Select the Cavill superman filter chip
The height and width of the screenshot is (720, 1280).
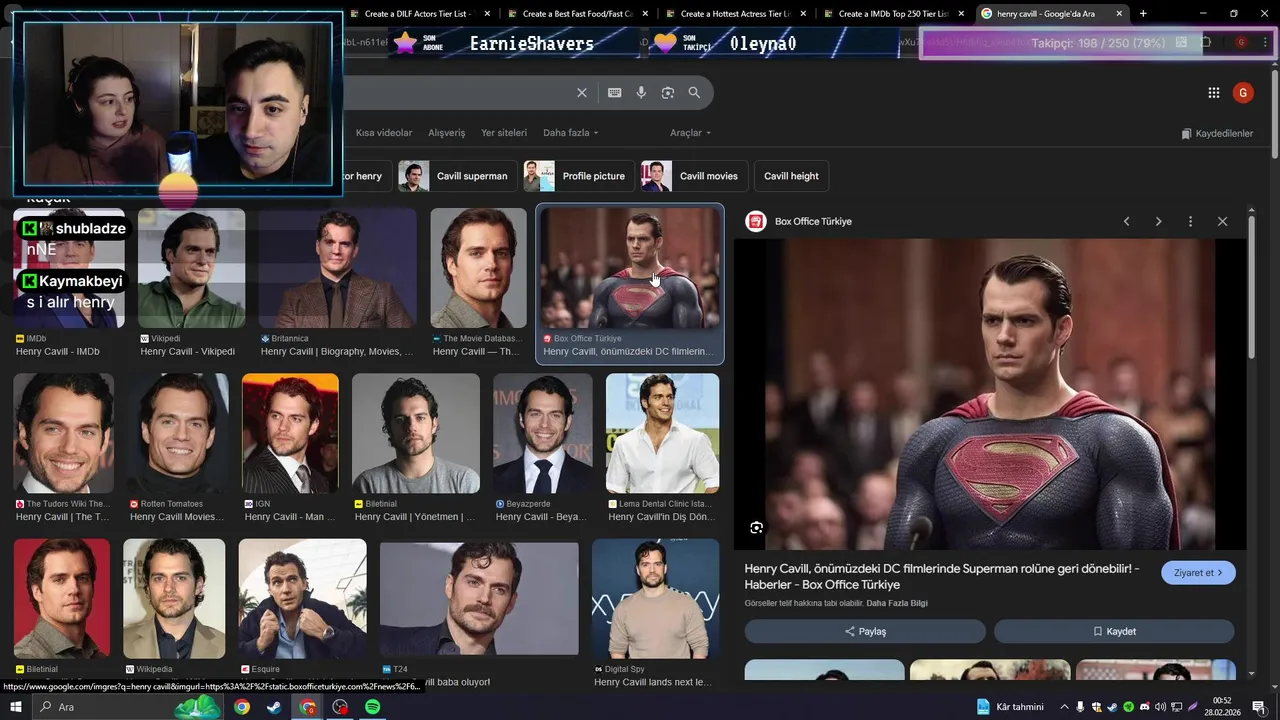pyautogui.click(x=457, y=176)
